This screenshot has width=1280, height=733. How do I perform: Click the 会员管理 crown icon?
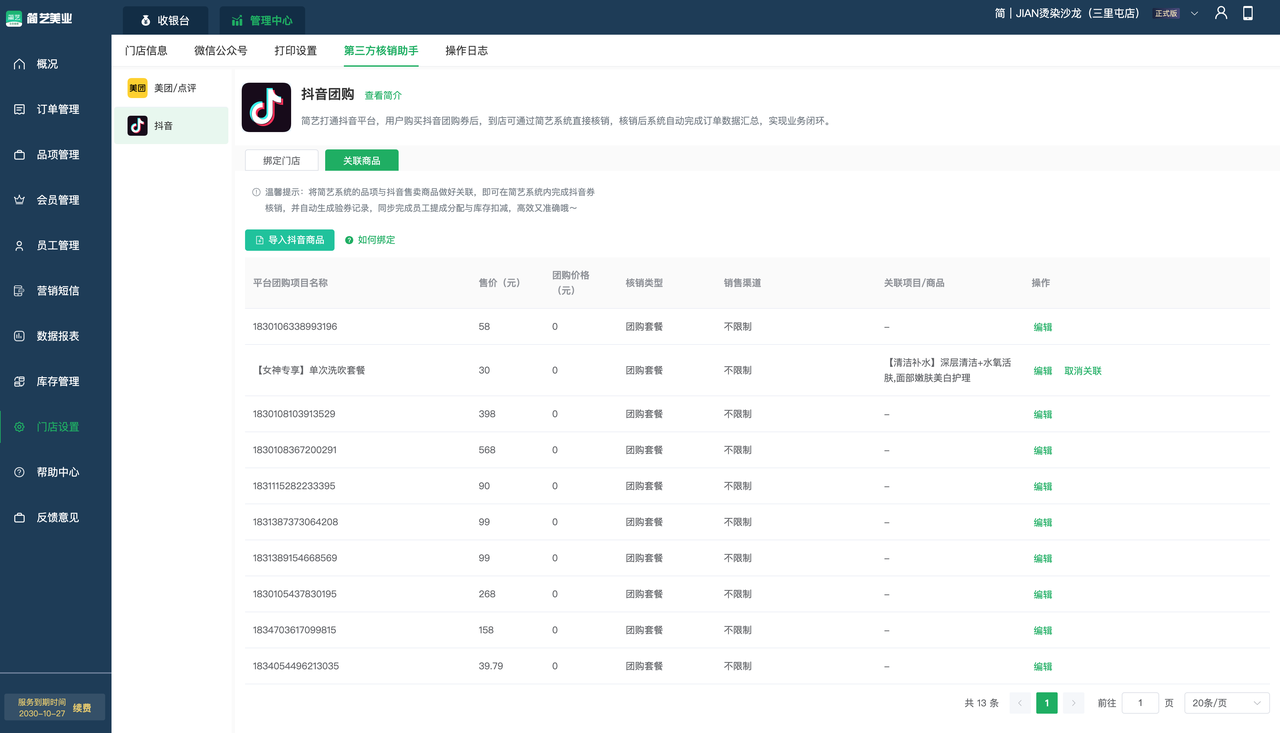[x=19, y=200]
